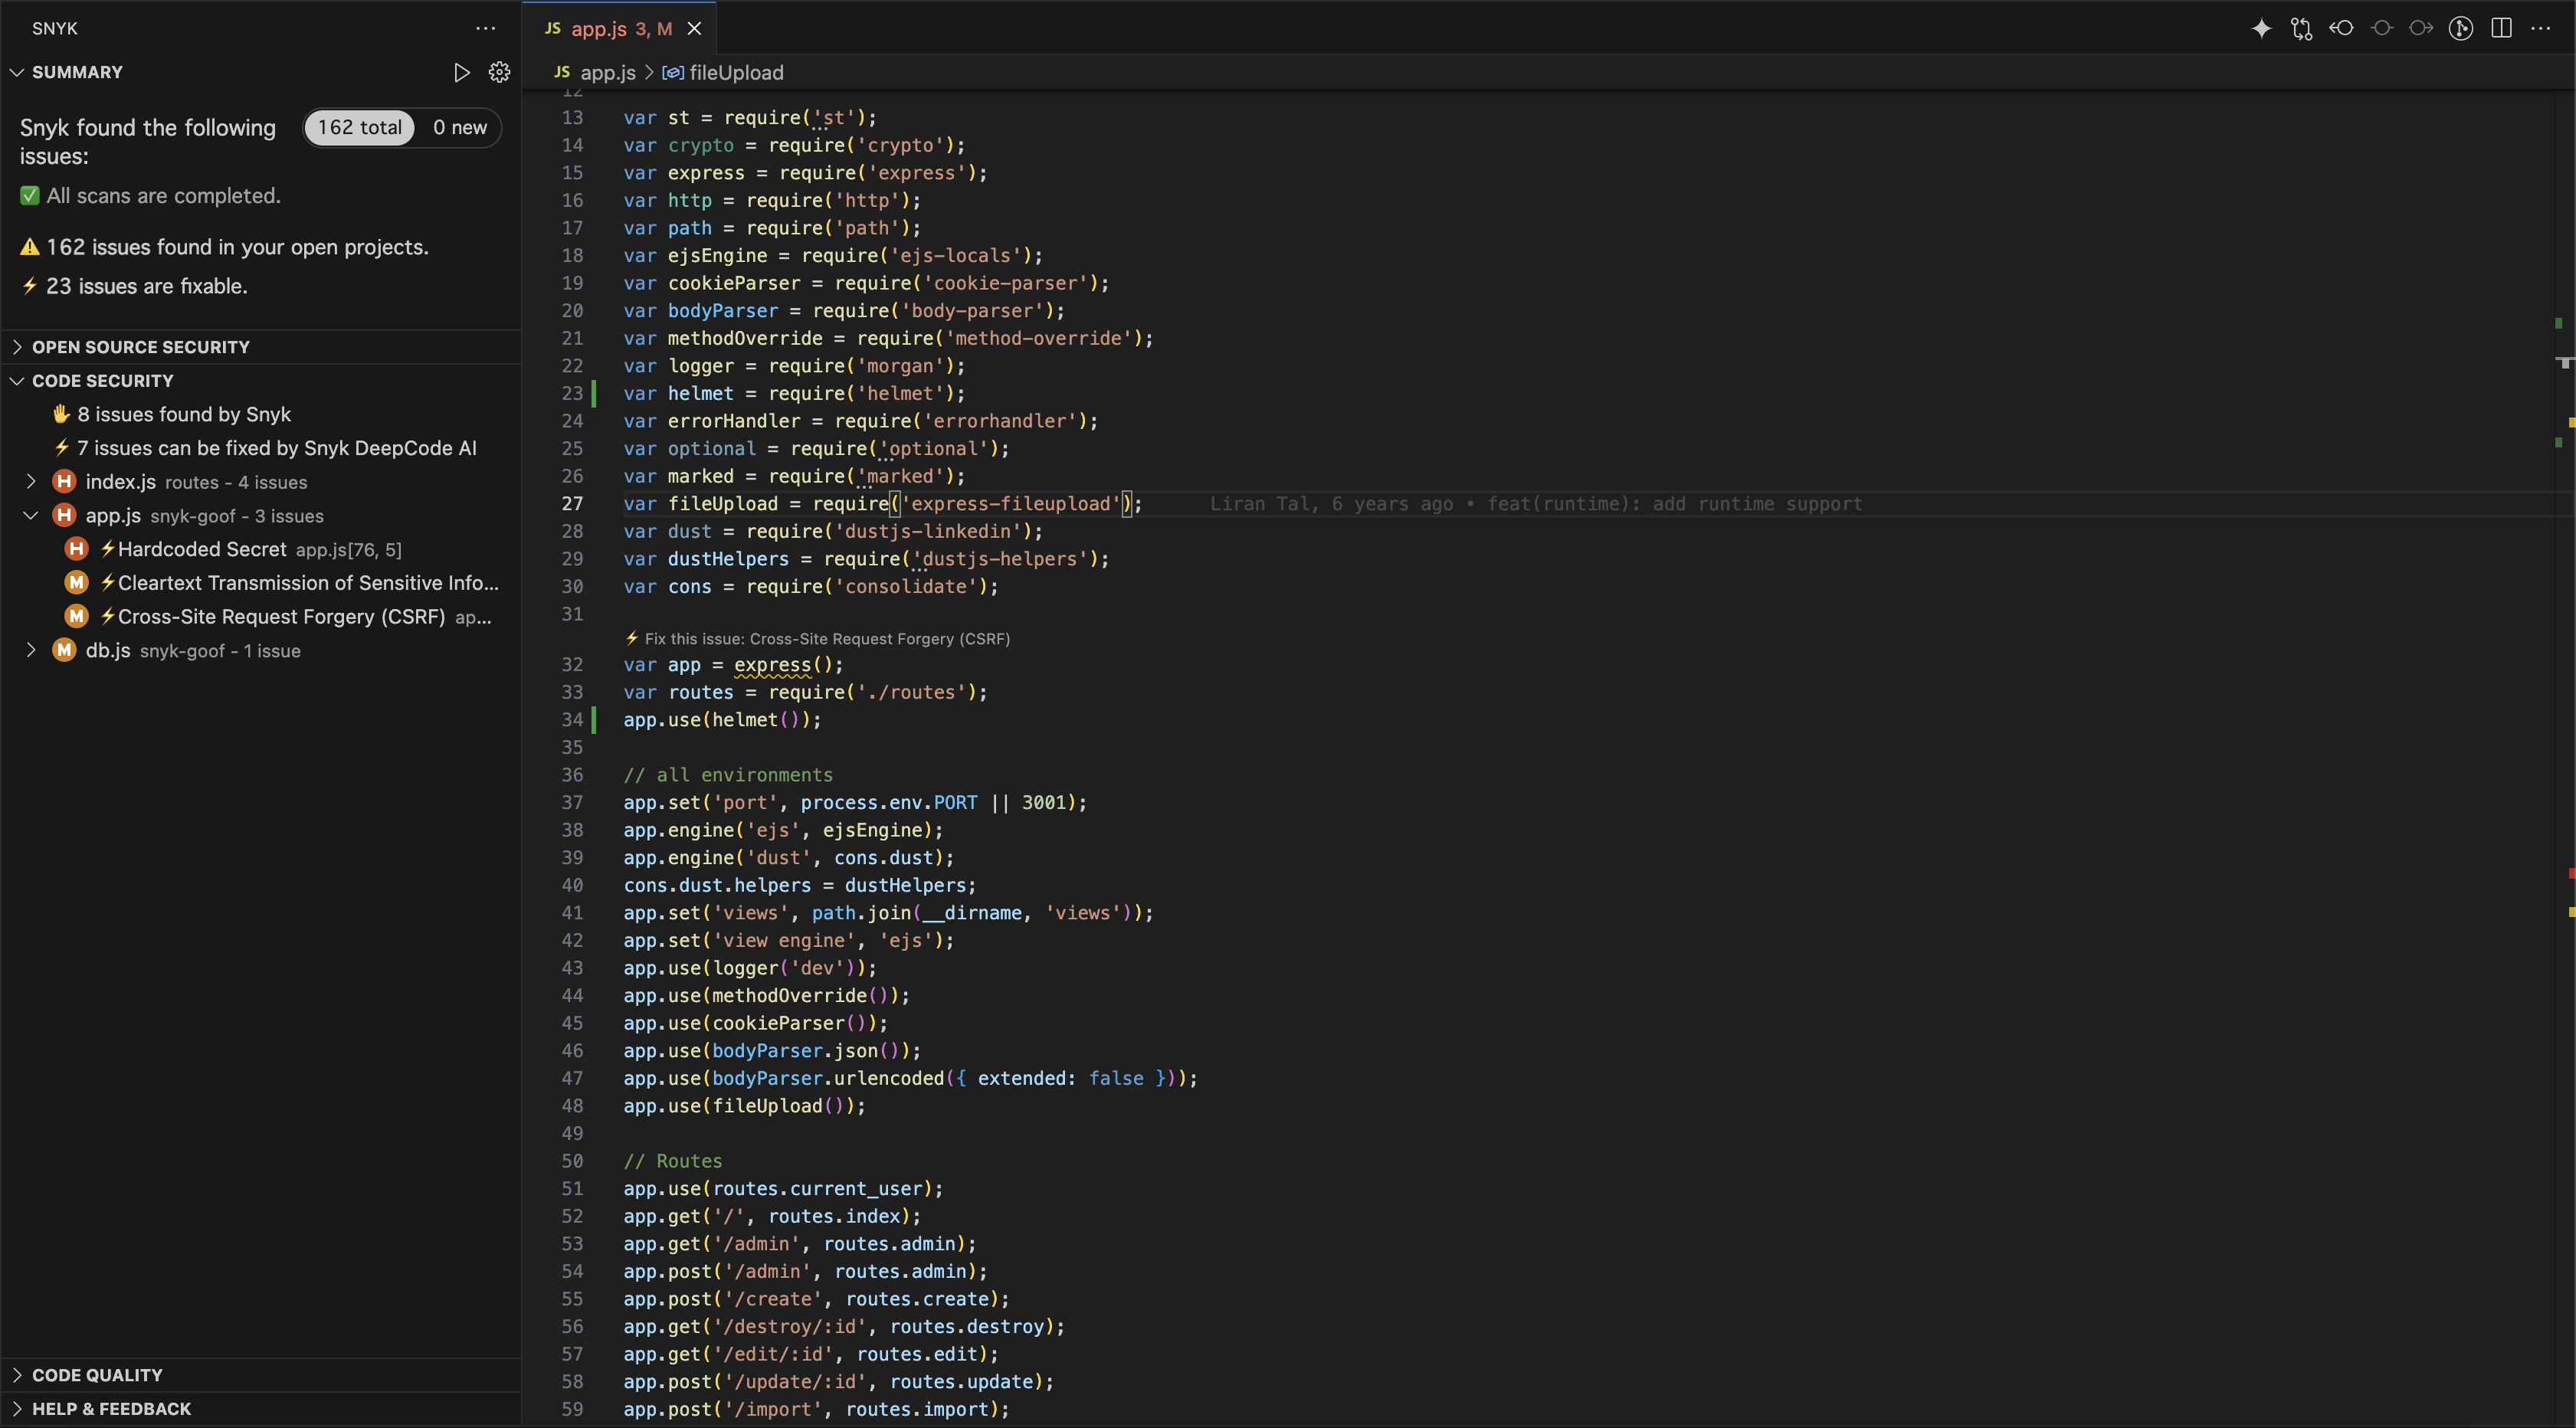
Task: Select the '162 total' issues toggle
Action: tap(360, 127)
